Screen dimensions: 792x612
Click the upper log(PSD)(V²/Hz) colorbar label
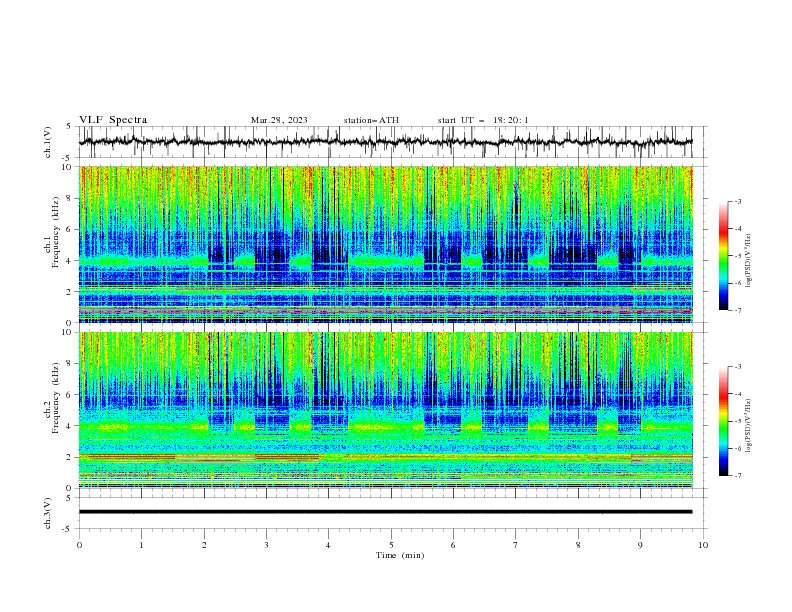coord(748,261)
